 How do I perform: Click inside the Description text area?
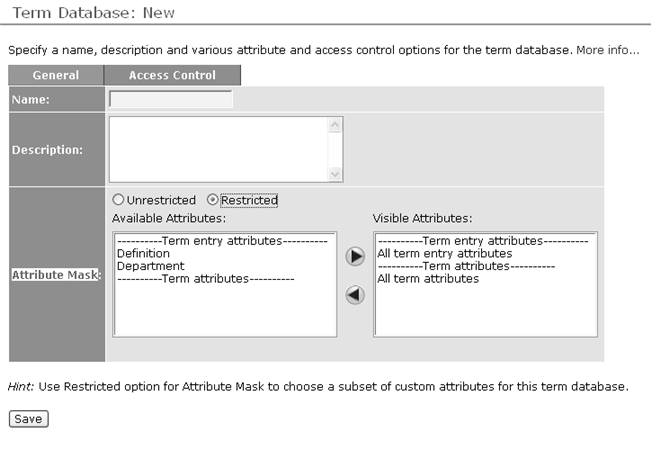point(218,149)
